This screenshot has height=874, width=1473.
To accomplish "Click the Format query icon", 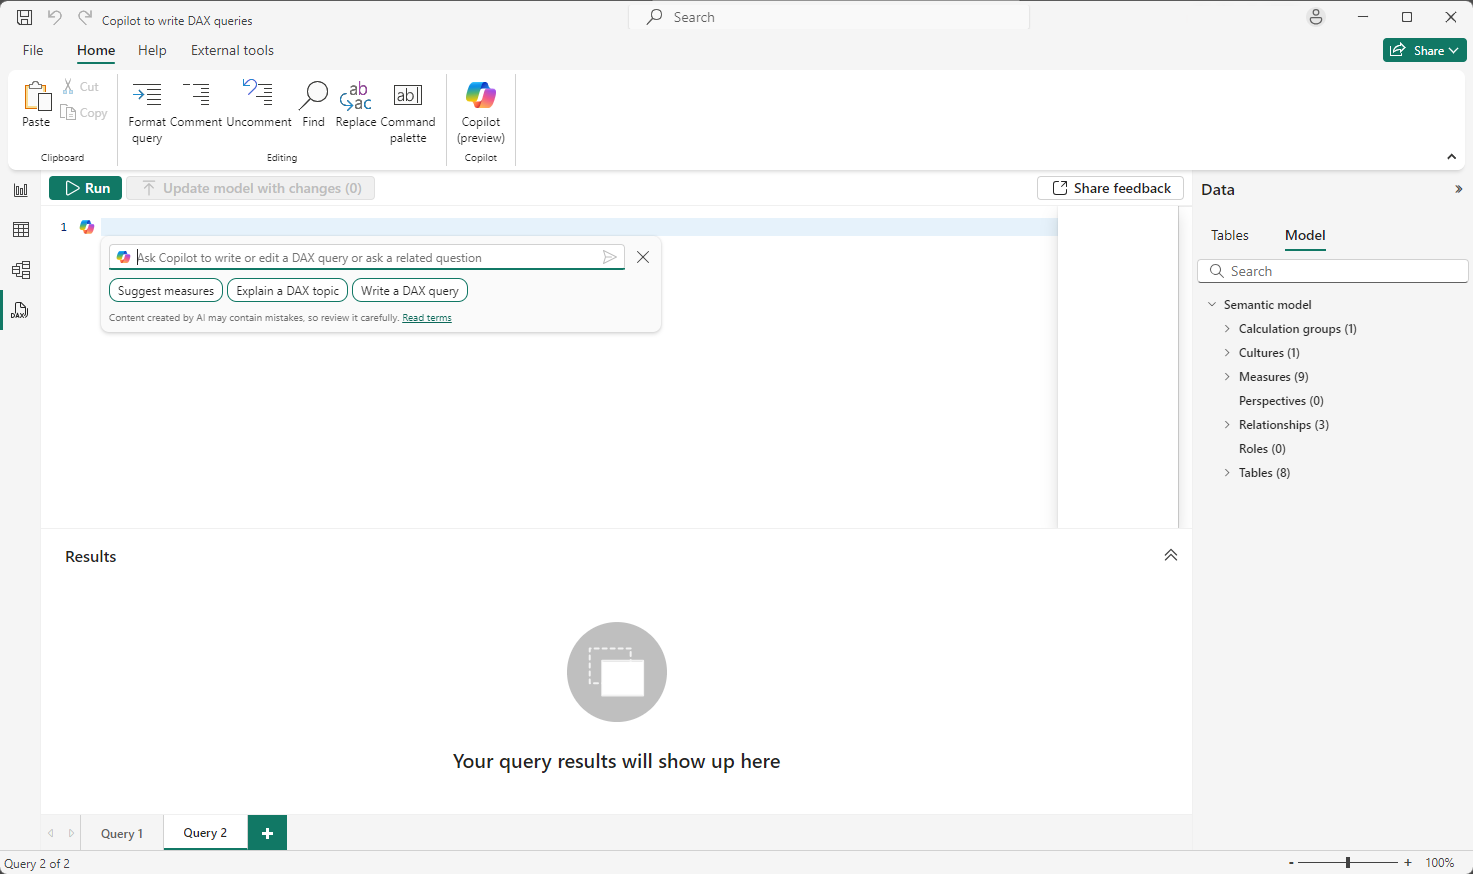I will coord(147,96).
